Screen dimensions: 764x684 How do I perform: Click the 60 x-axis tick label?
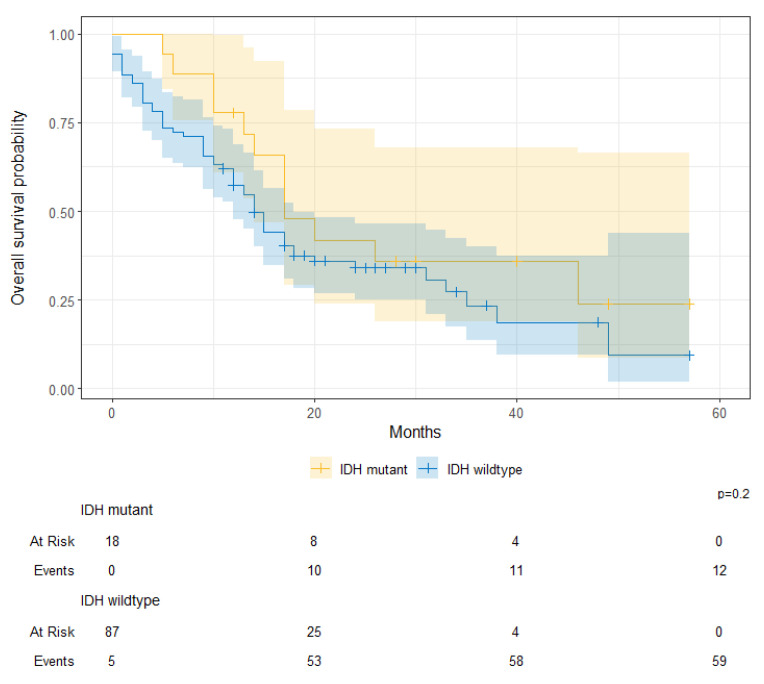tap(719, 414)
